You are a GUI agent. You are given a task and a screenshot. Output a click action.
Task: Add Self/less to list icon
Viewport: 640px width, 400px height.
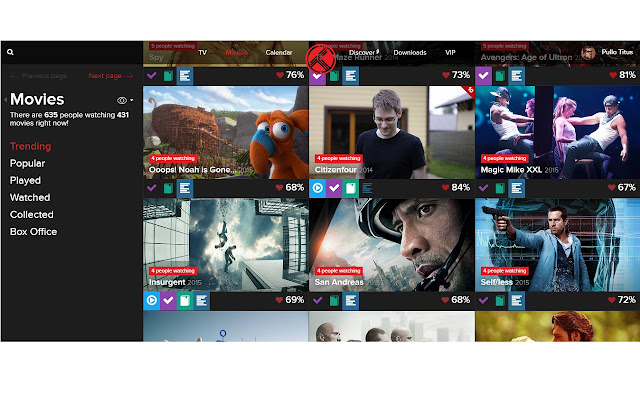click(x=516, y=301)
